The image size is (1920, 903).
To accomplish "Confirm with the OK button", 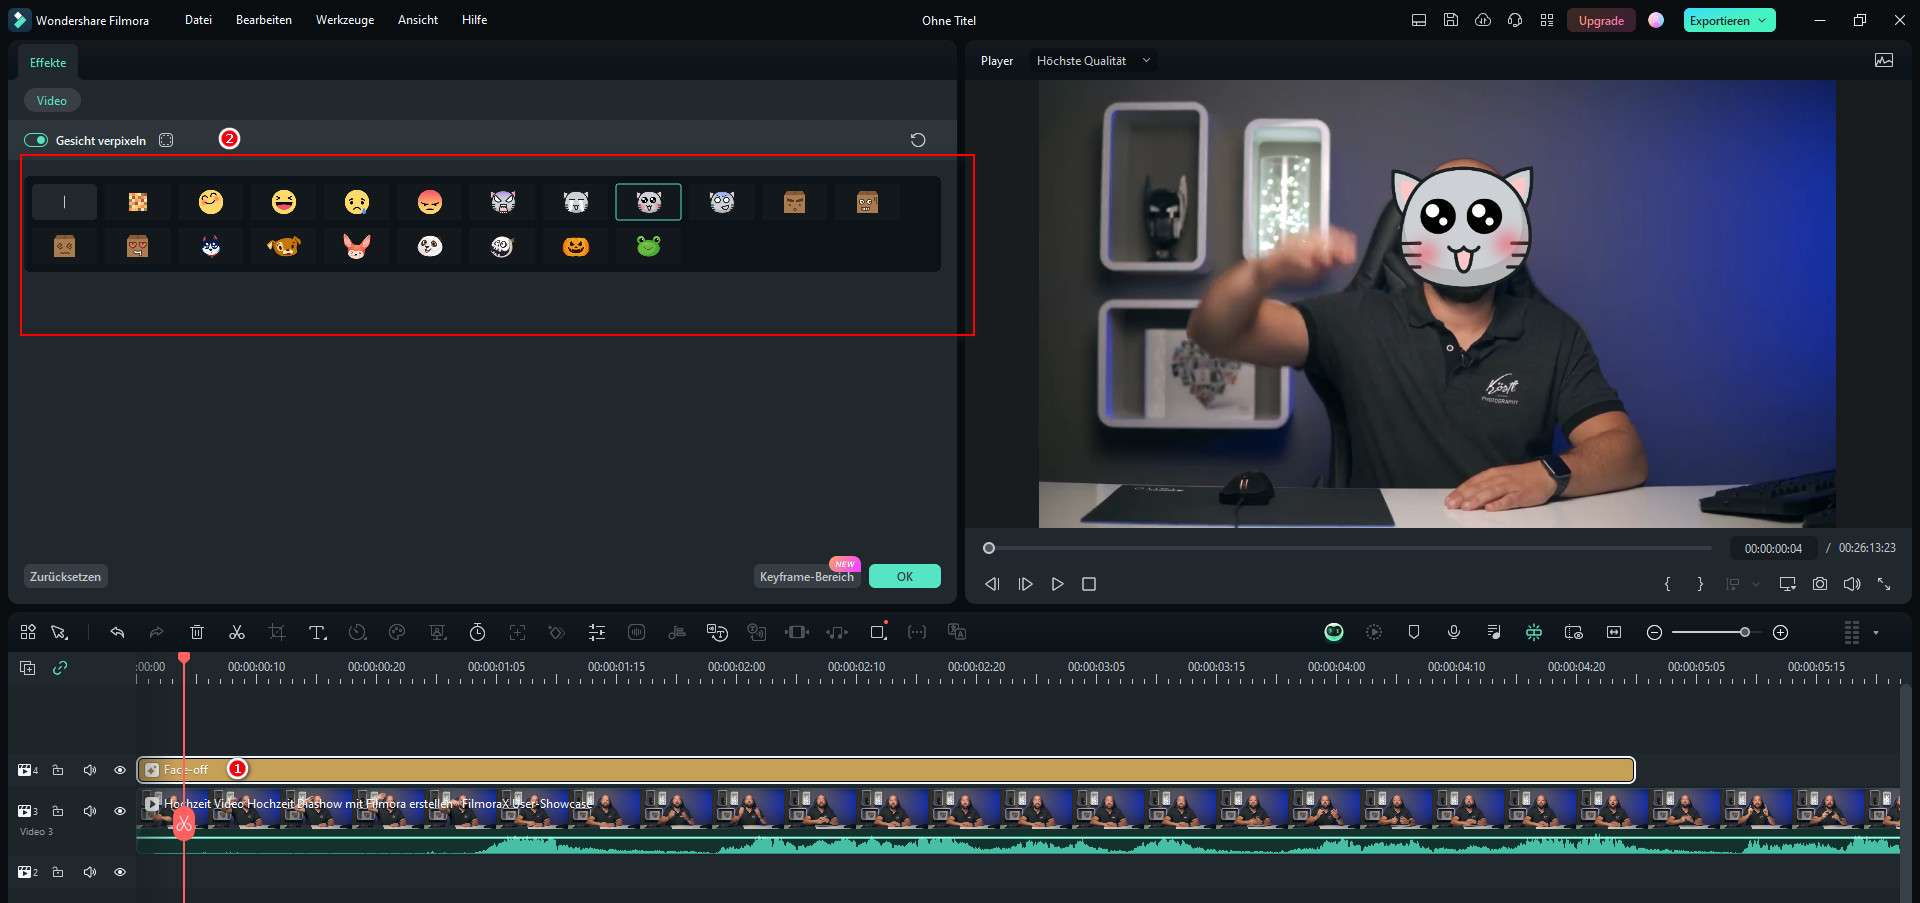I will coord(905,577).
